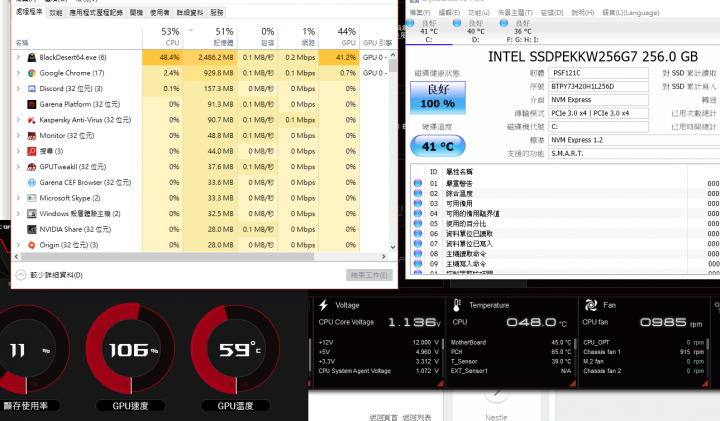Switch to the 效能 tab in Task Manager
Image resolution: width=720 pixels, height=421 pixels.
[x=56, y=12]
